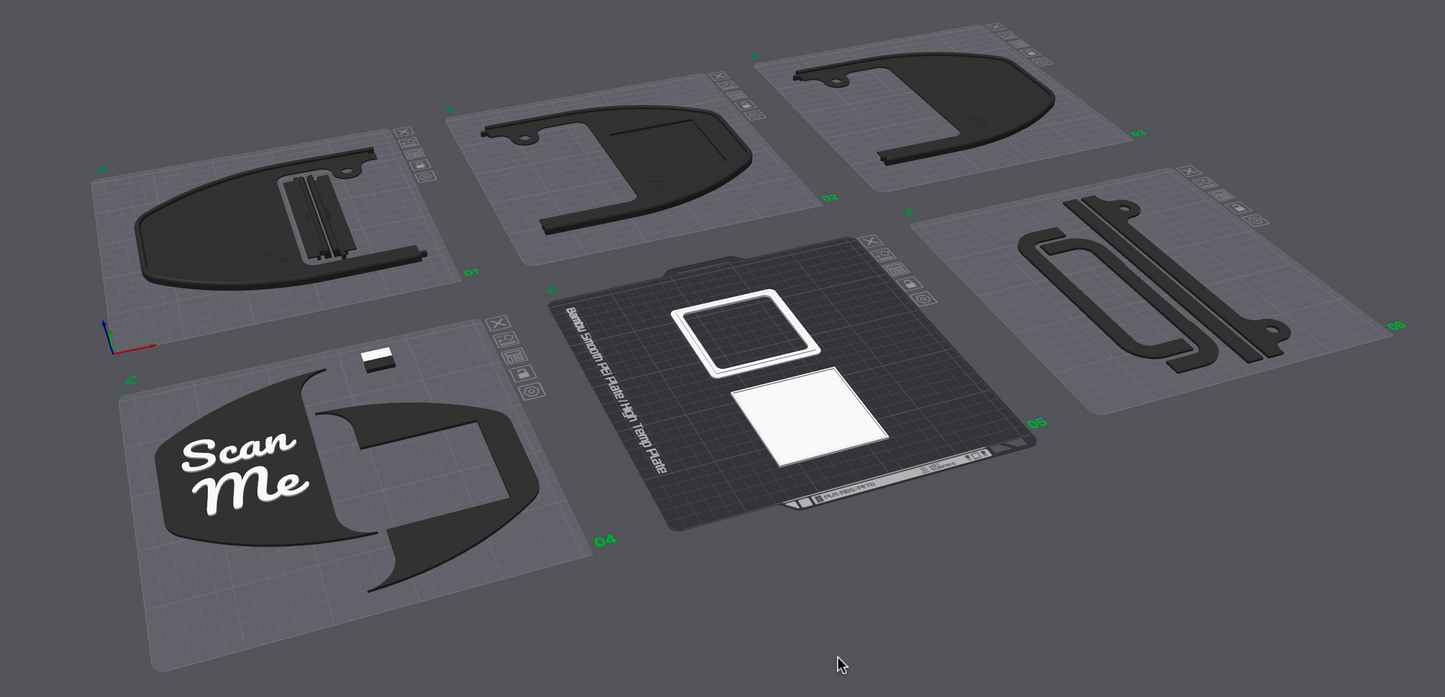This screenshot has width=1445, height=697.
Task: Arrange objects on selected plate 05
Action: tap(897, 269)
